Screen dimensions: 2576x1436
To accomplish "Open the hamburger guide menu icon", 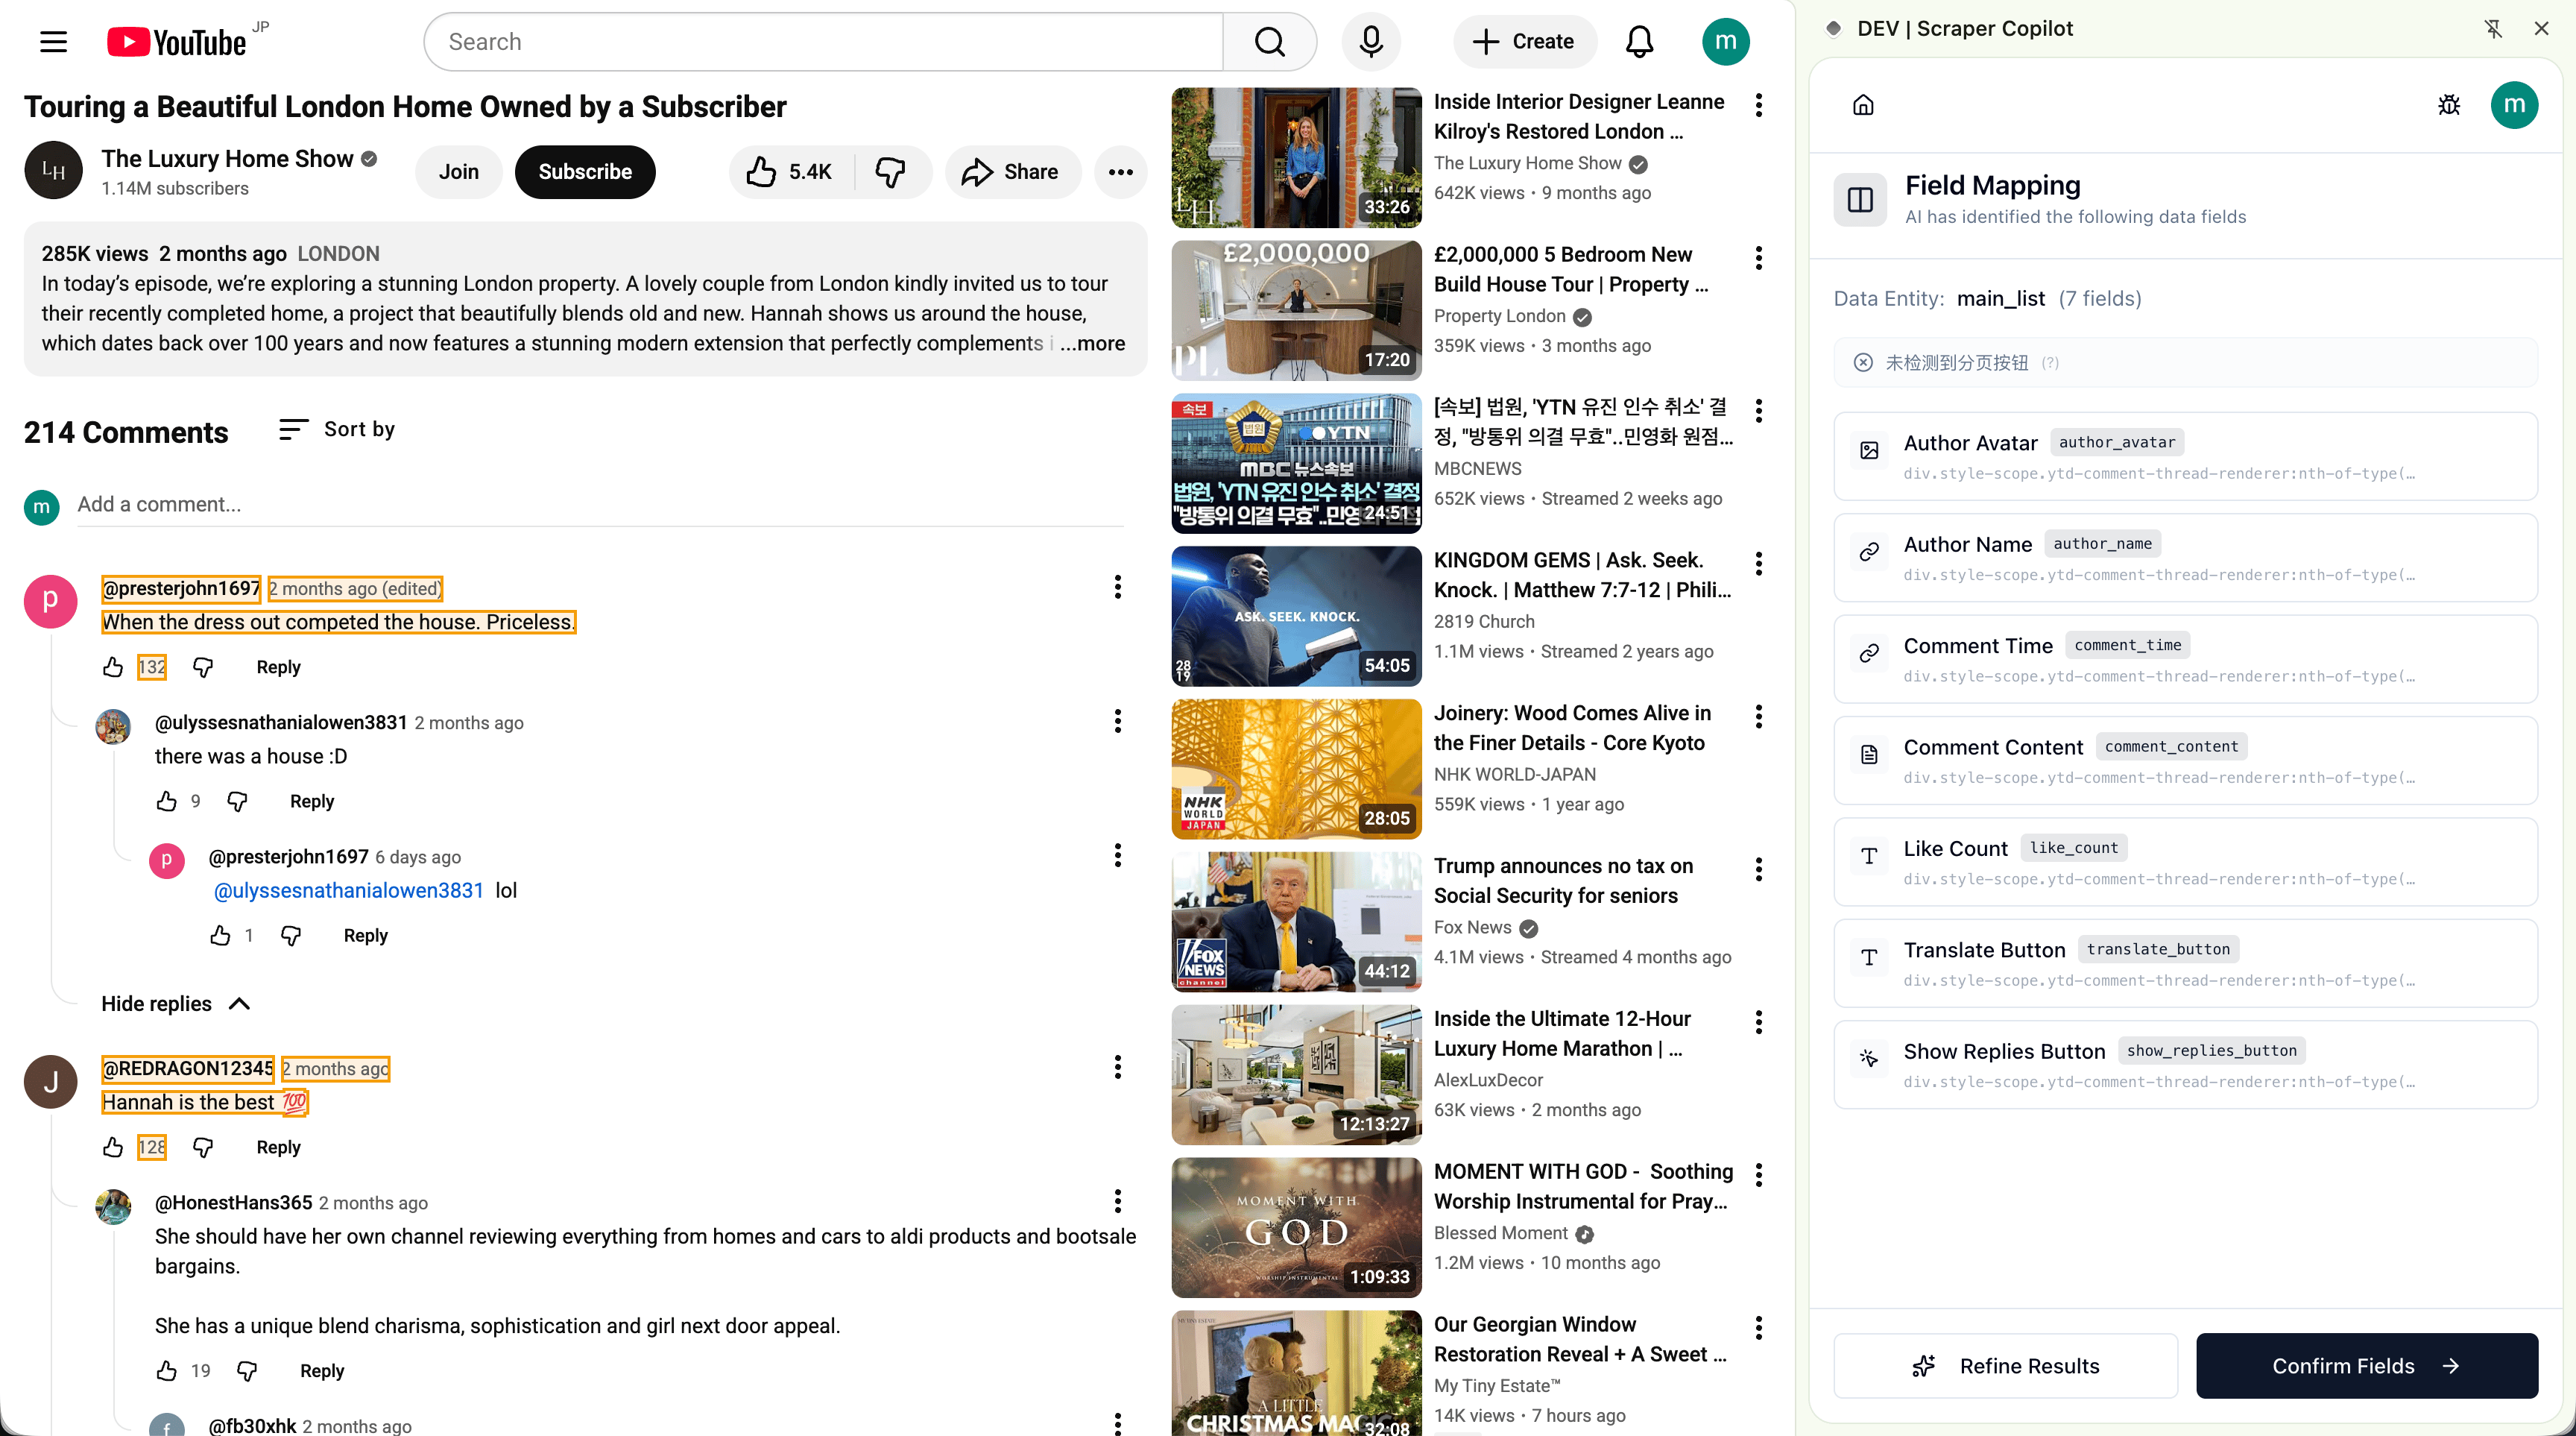I will click(x=53, y=41).
